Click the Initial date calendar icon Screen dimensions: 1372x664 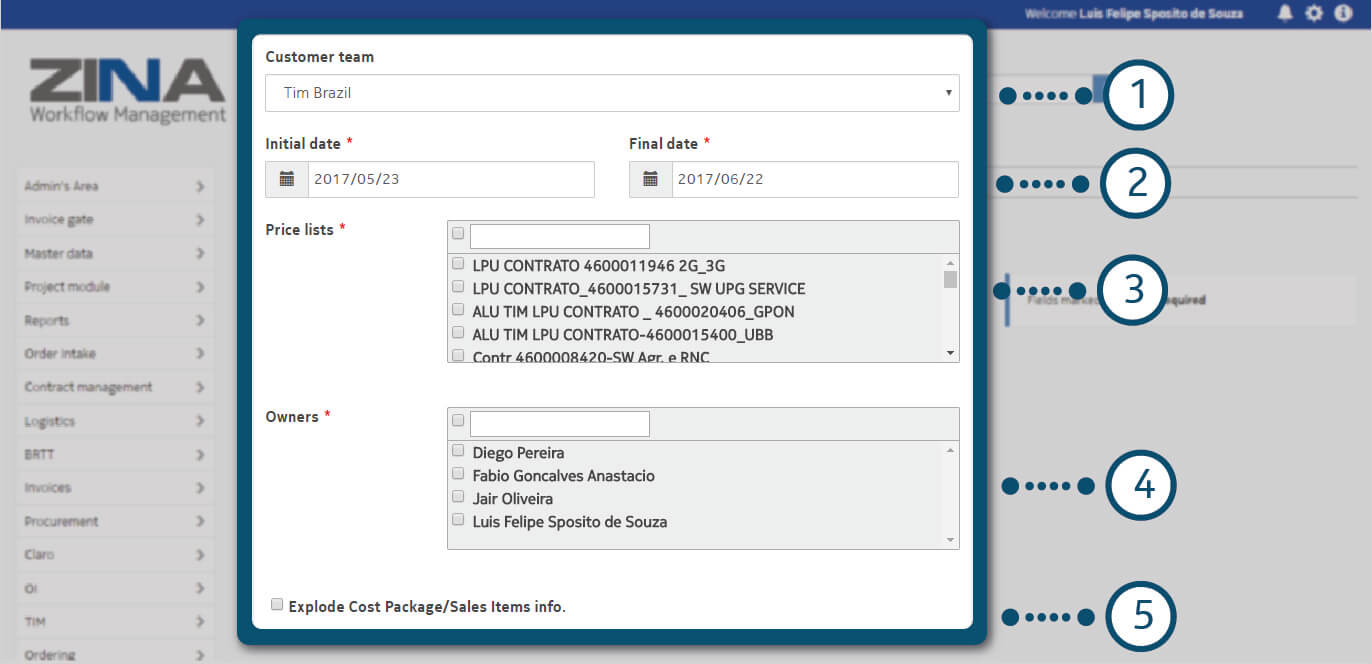(287, 179)
